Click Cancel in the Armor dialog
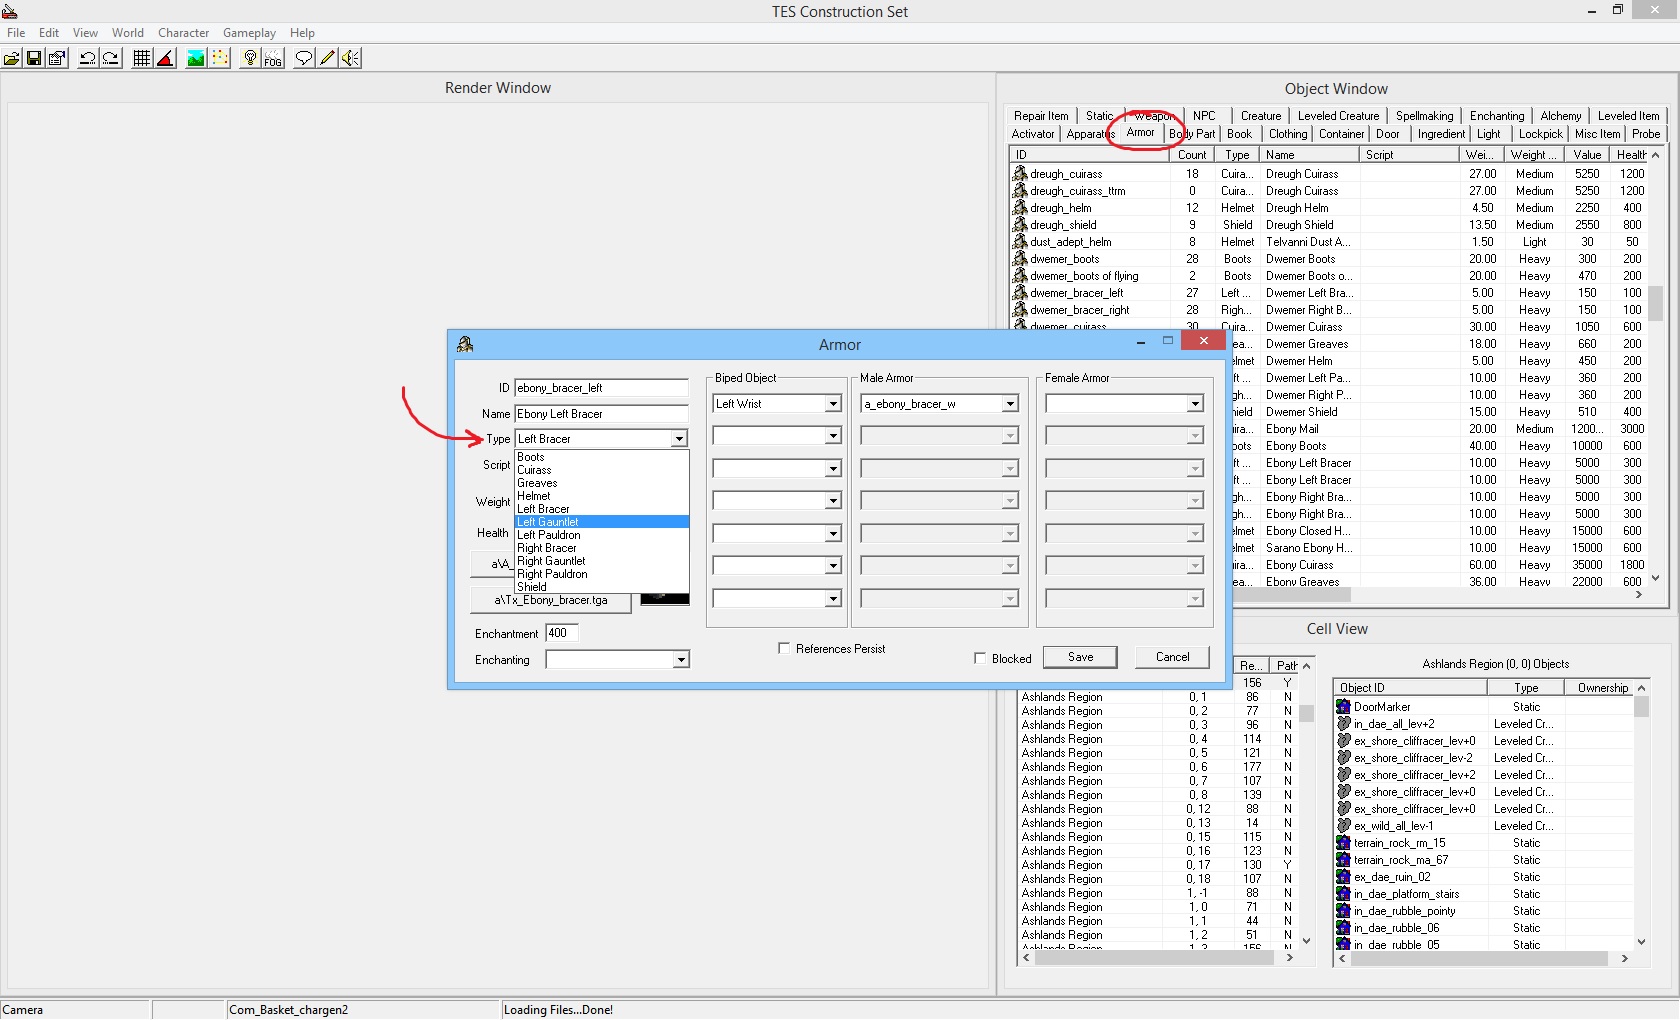Screen dimensions: 1680x1020 pyautogui.click(x=1172, y=657)
